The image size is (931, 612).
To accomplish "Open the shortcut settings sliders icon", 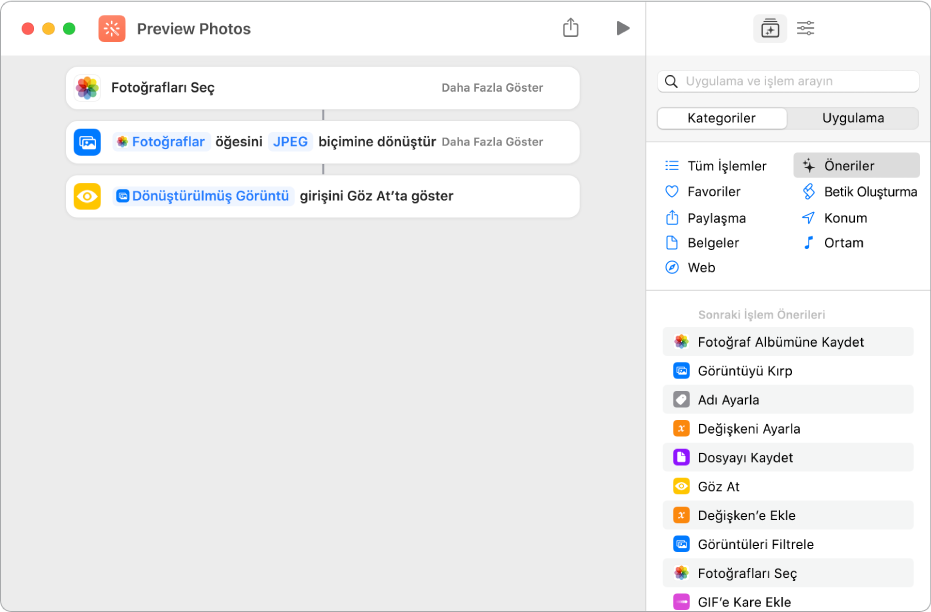I will (x=806, y=29).
